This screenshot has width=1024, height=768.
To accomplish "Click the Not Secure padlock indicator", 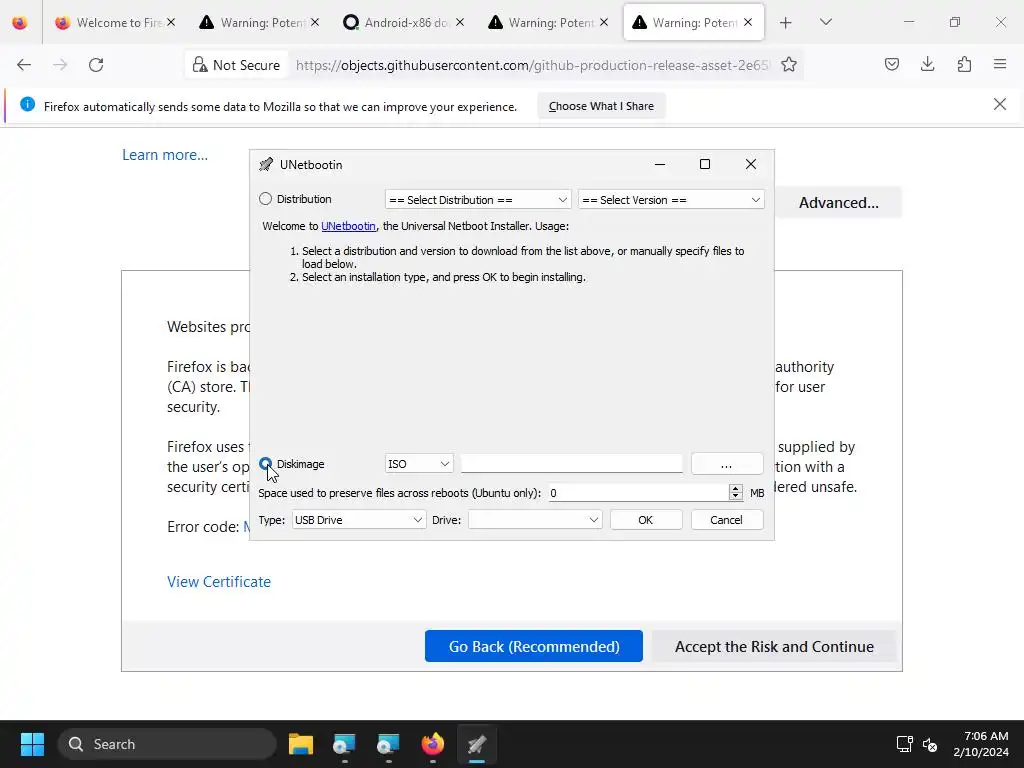I will 236,65.
